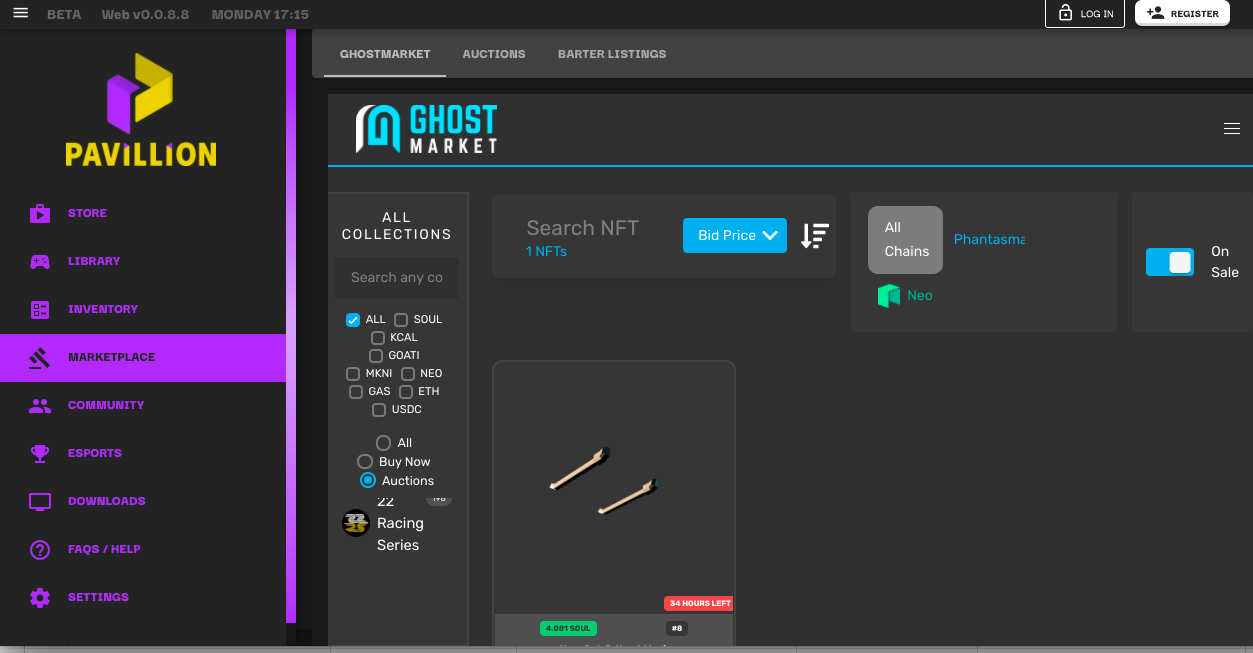Open Settings gear icon

(40, 597)
